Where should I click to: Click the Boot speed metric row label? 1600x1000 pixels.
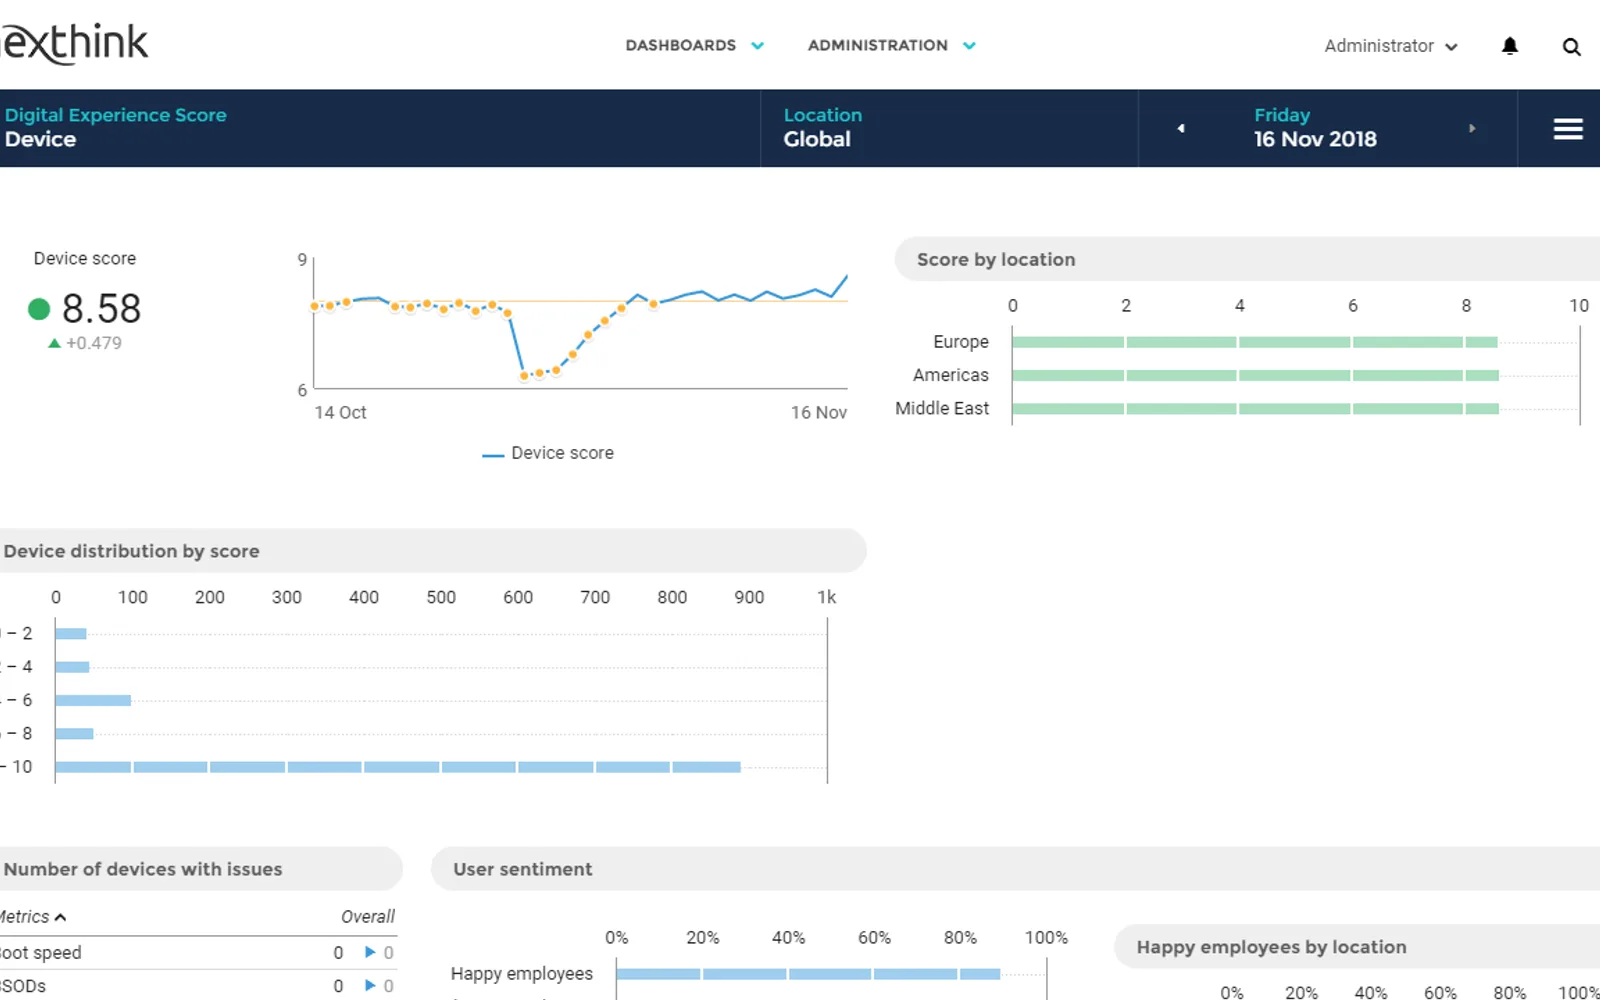coord(40,953)
